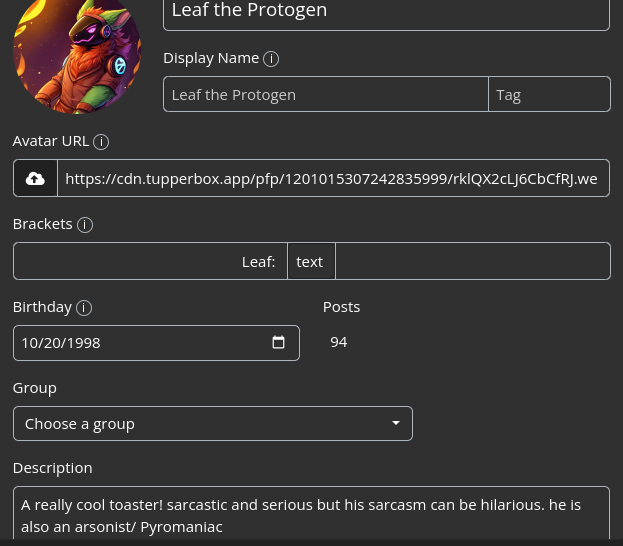The width and height of the screenshot is (623, 546).
Task: Click the Avatar URL text field
Action: (332, 178)
